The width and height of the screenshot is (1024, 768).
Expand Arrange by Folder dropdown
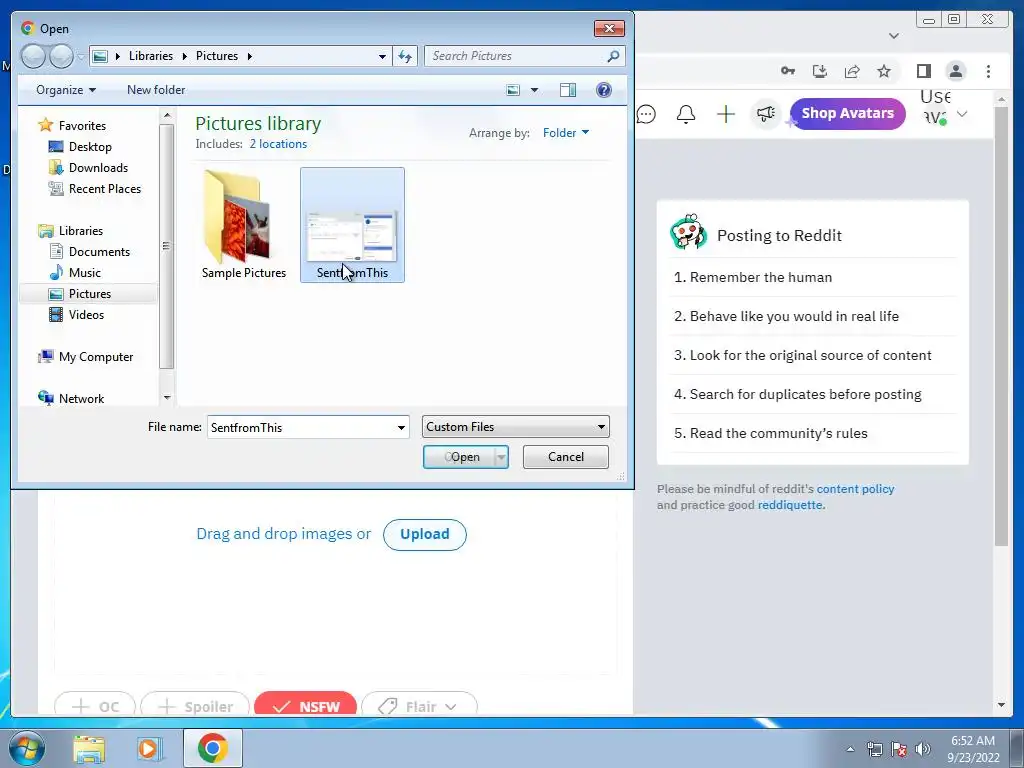coord(566,133)
